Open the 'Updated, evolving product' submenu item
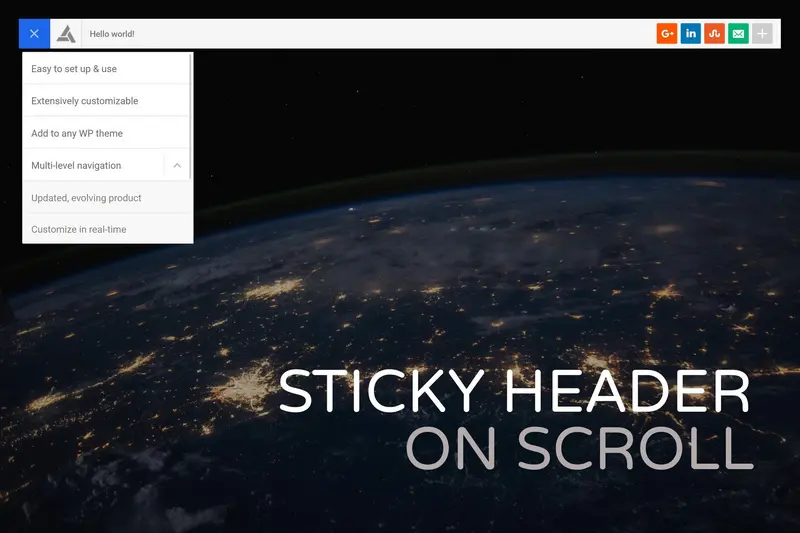 [86, 198]
